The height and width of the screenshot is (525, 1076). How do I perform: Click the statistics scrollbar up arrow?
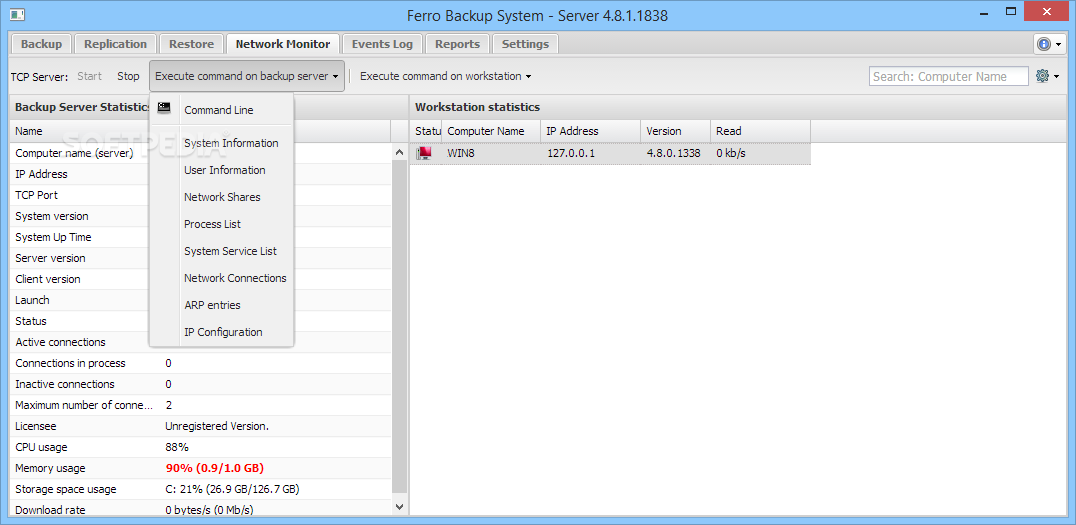click(x=400, y=152)
